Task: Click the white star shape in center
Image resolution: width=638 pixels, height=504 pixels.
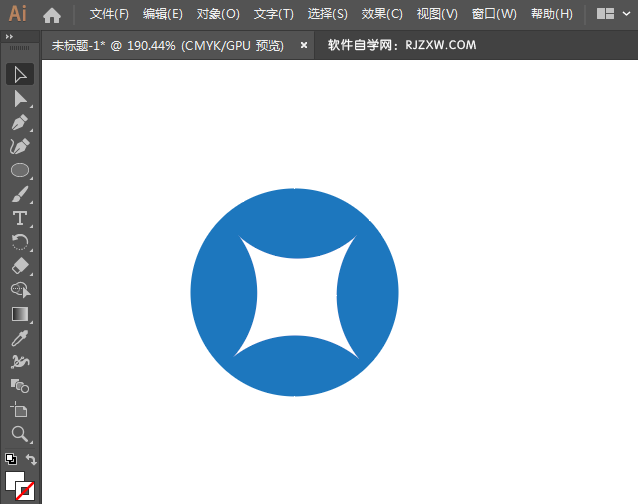Action: 296,296
